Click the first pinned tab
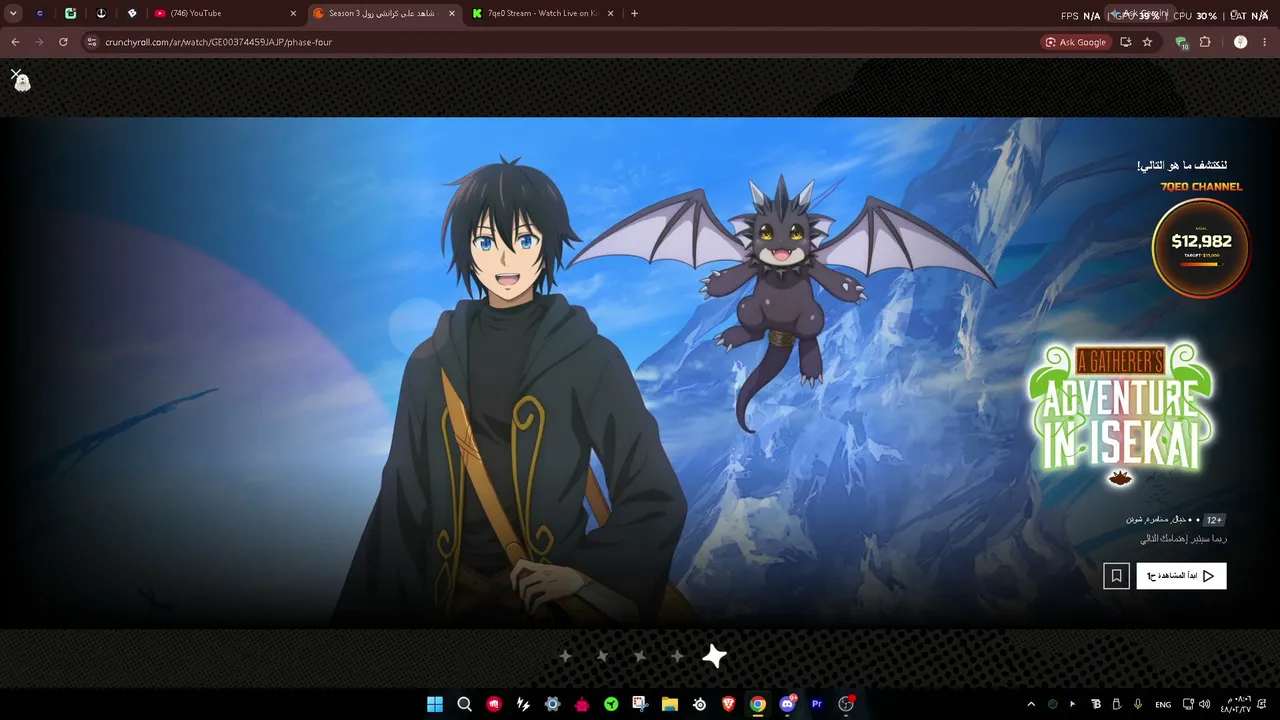 click(x=40, y=13)
